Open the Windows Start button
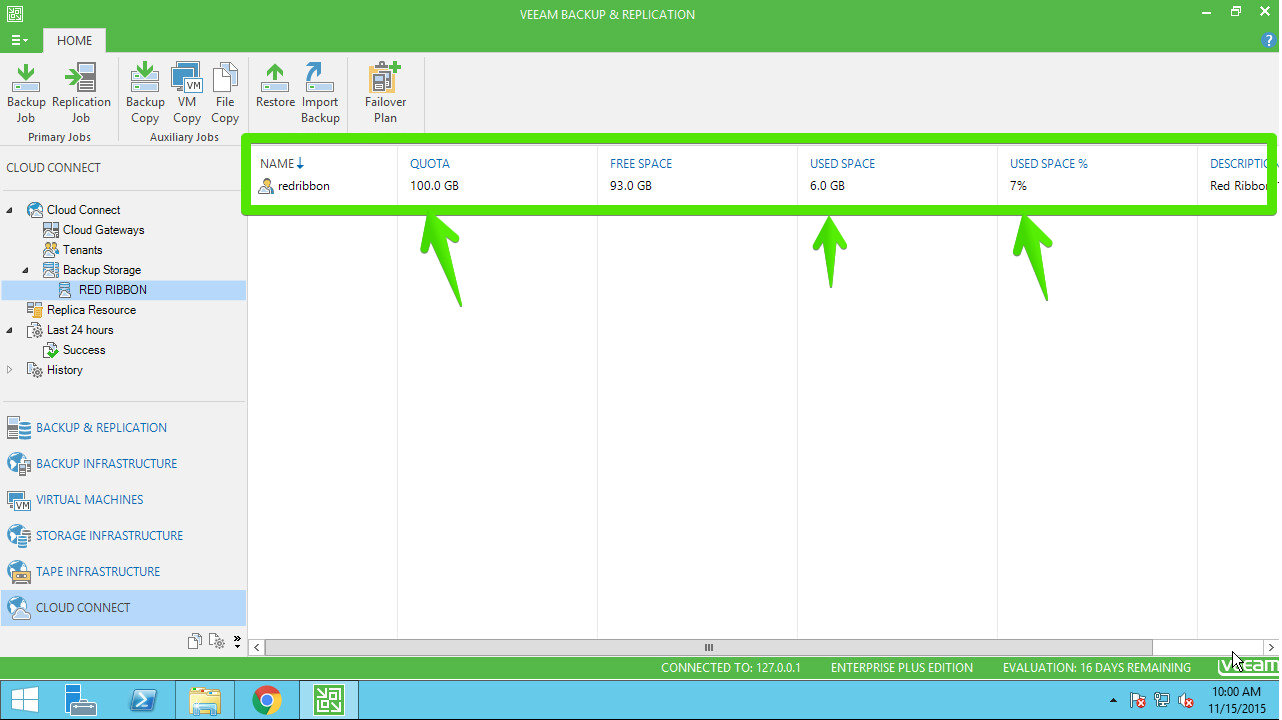Viewport: 1282px width, 720px height. click(24, 700)
